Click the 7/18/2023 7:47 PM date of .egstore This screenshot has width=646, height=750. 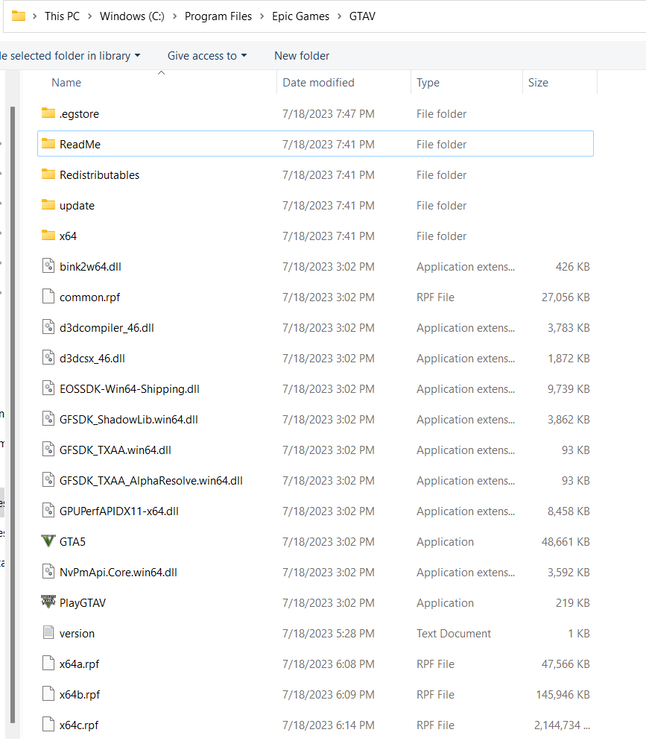(x=328, y=114)
